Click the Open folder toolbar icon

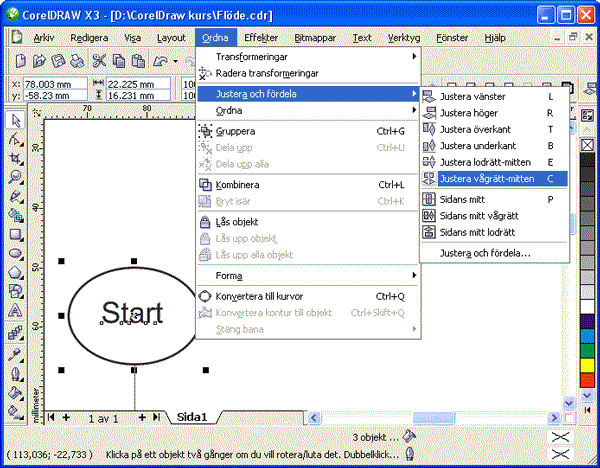tap(38, 61)
